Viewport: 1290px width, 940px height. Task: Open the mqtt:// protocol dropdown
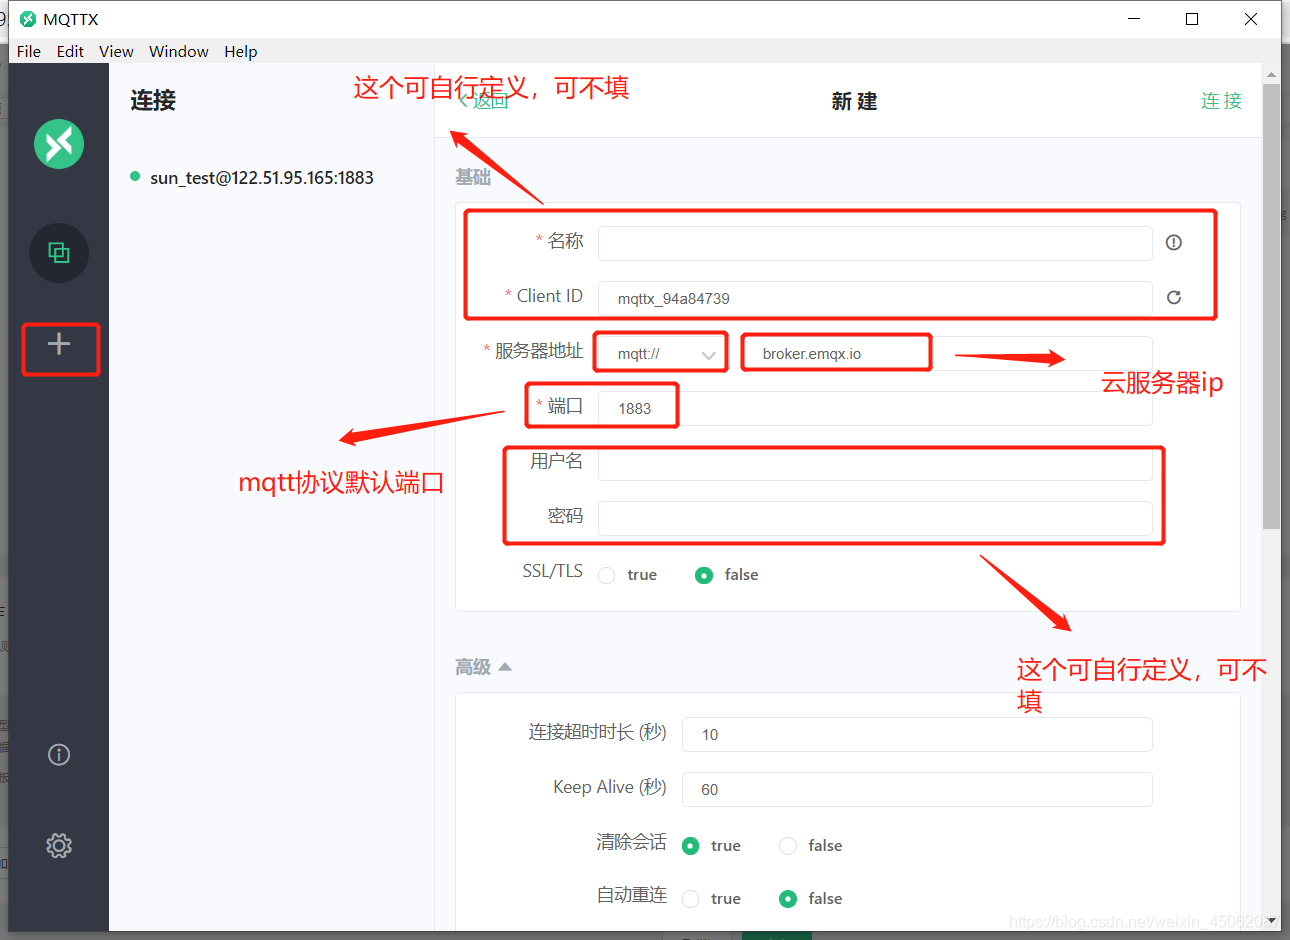click(664, 354)
